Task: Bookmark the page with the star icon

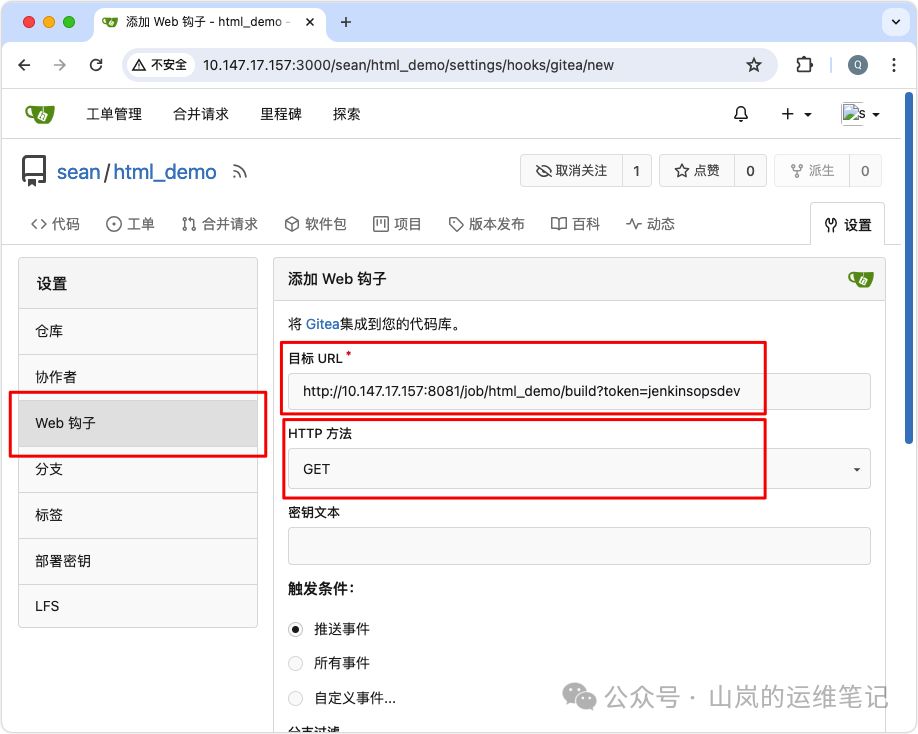Action: pos(754,64)
